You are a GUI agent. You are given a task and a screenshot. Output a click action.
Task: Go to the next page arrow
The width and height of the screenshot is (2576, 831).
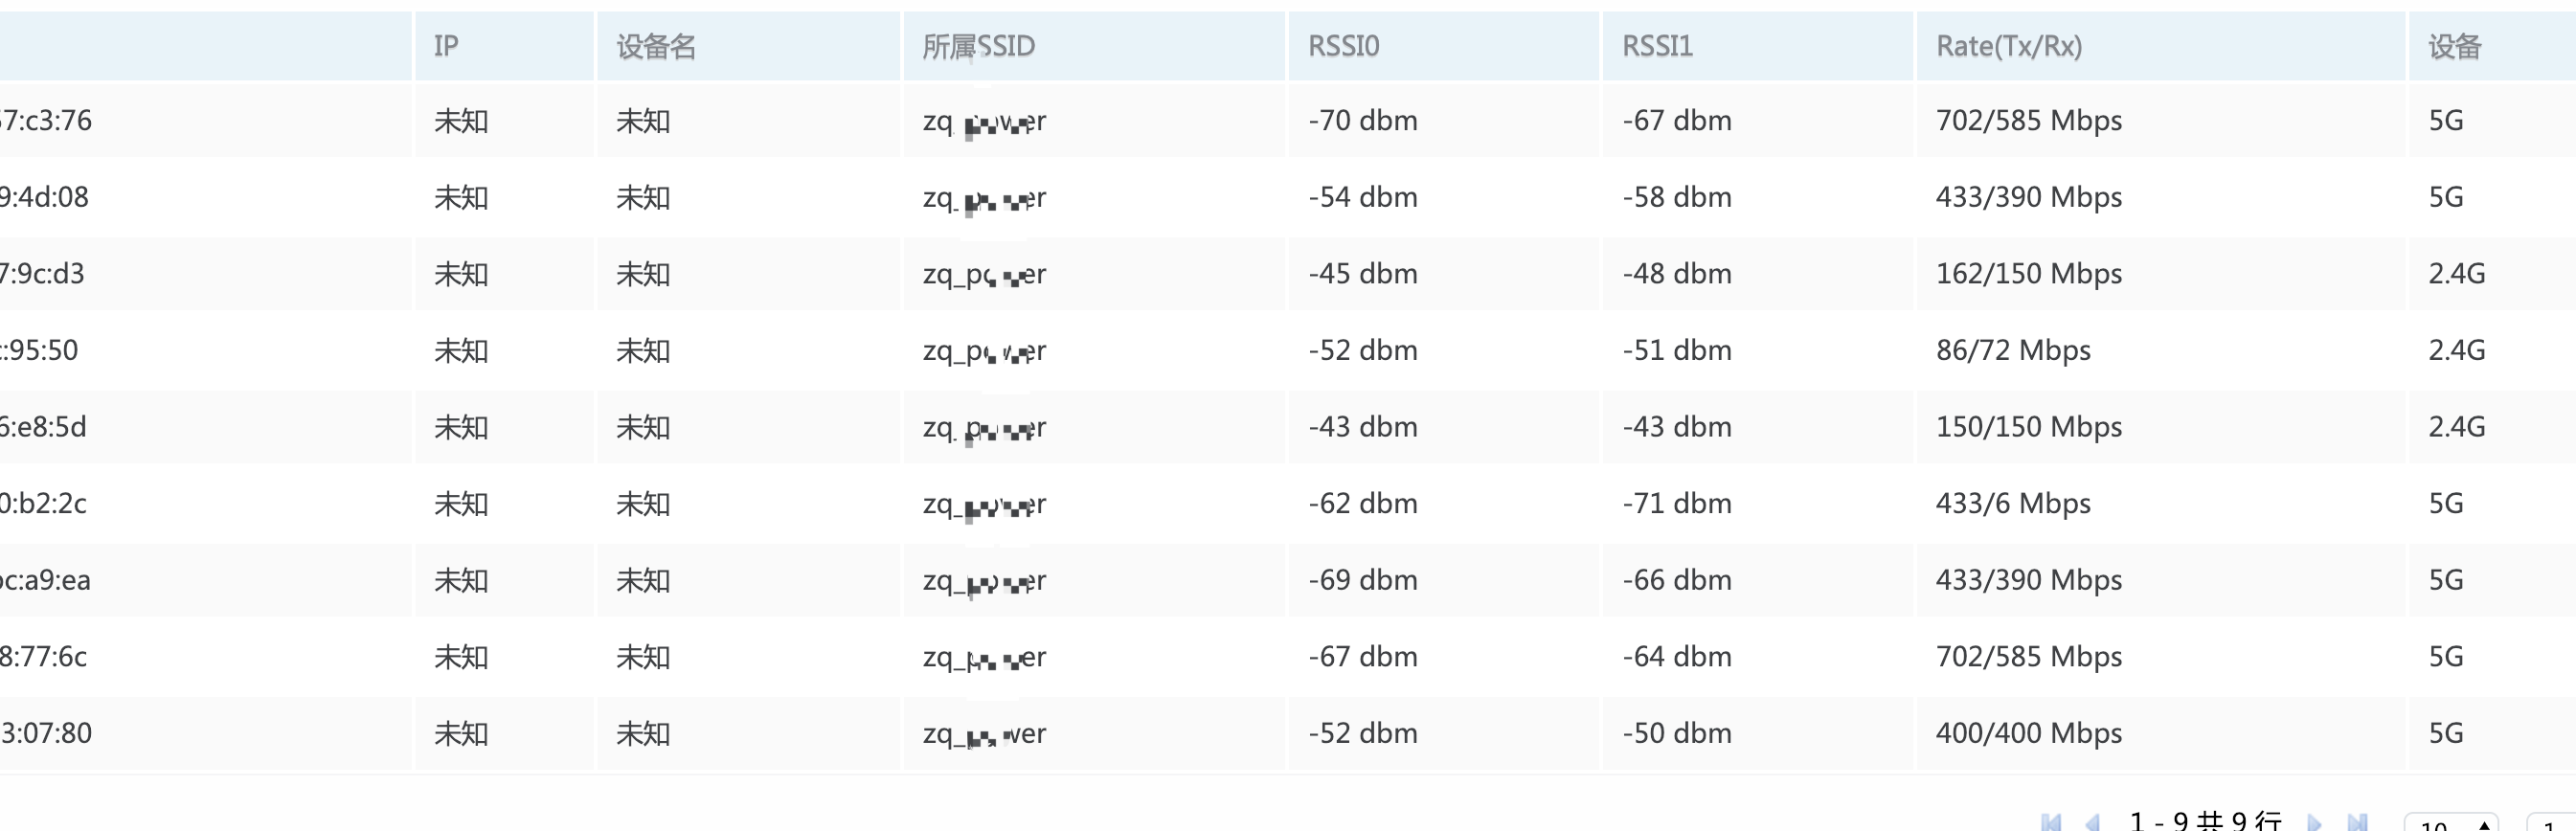[x=2314, y=822]
